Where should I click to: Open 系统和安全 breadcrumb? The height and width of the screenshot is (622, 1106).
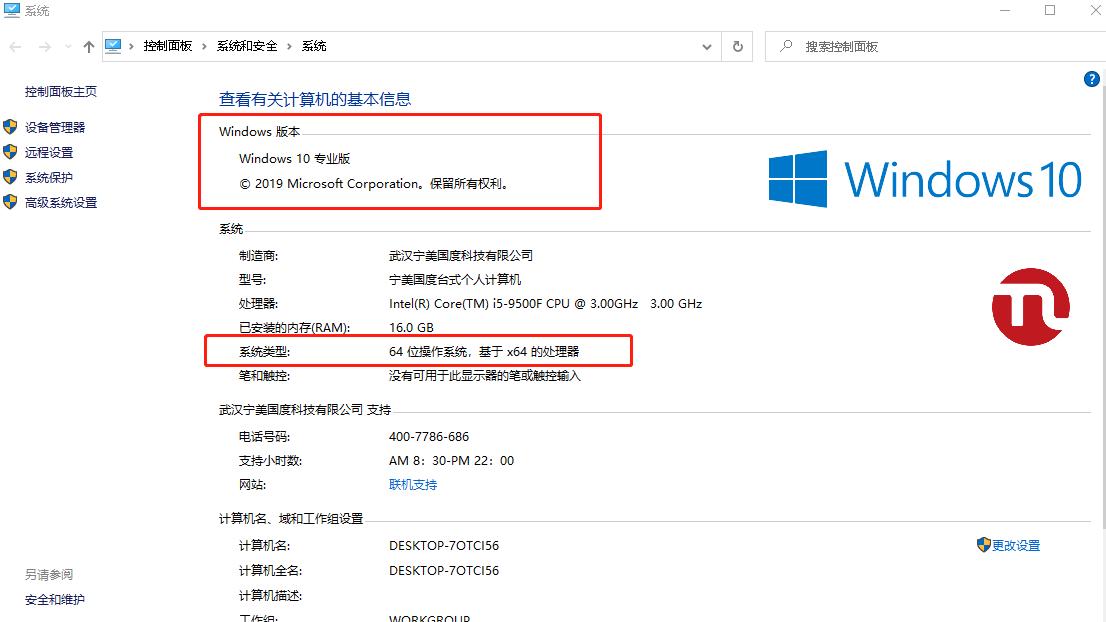[247, 46]
